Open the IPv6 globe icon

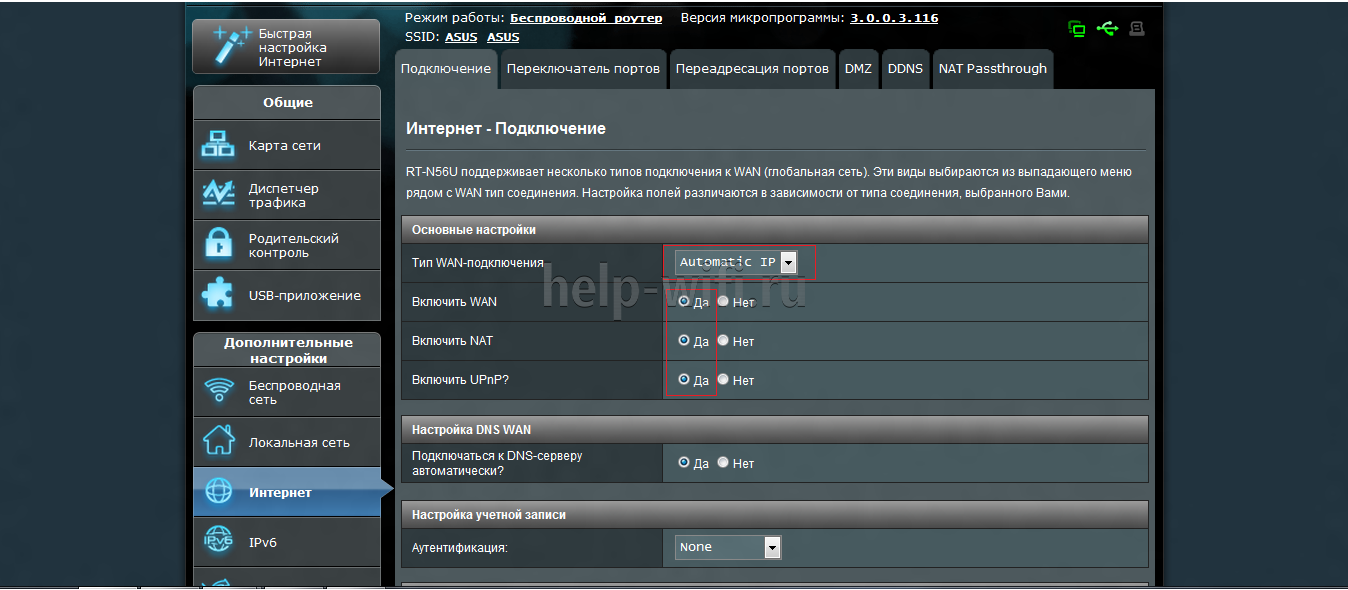click(218, 542)
